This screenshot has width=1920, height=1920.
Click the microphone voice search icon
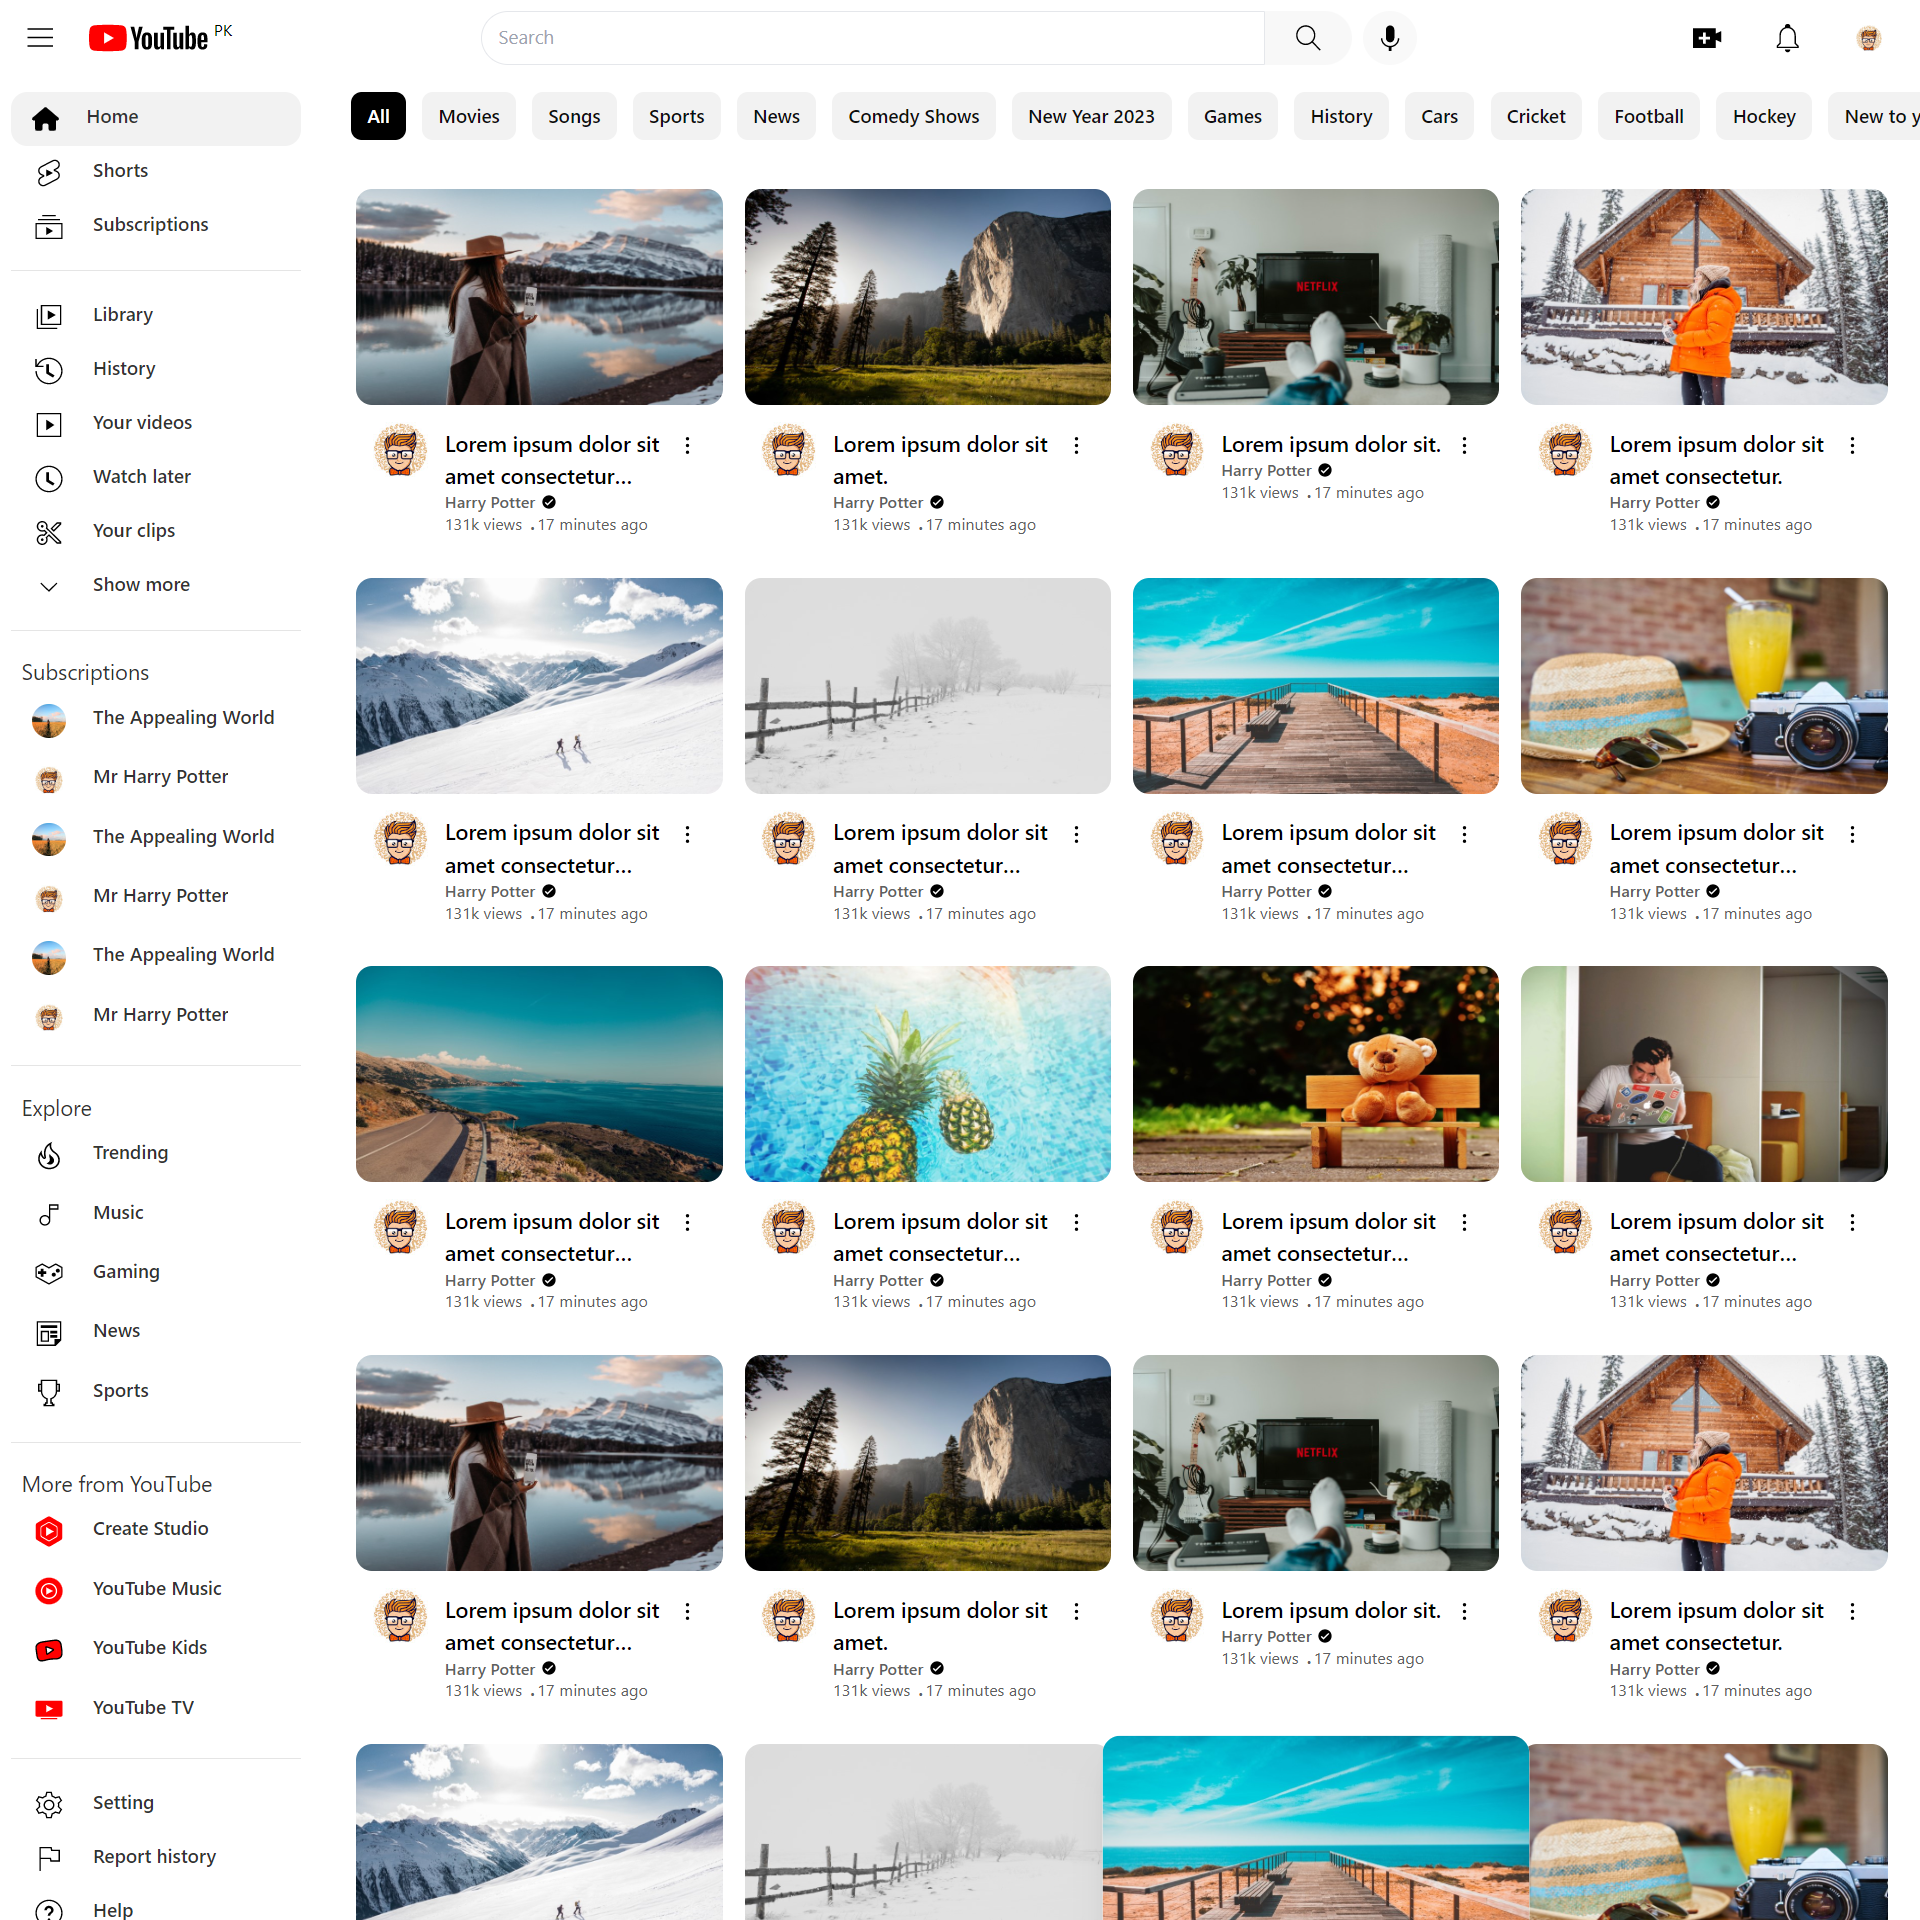tap(1389, 38)
